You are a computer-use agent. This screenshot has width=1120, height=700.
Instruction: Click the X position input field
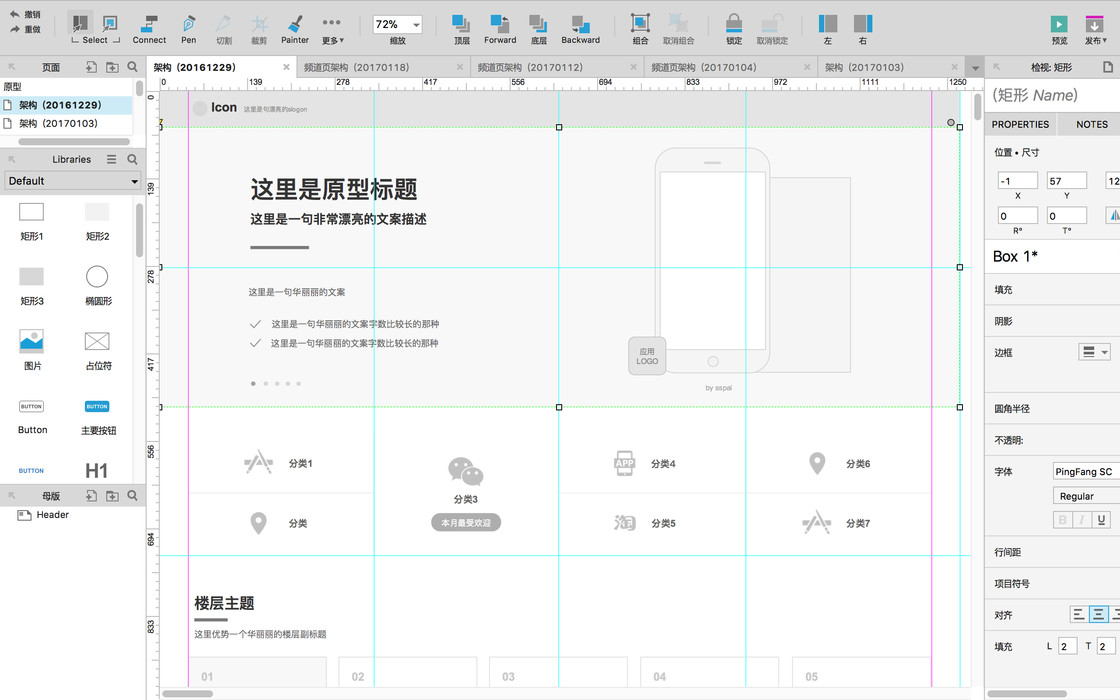coord(1017,181)
